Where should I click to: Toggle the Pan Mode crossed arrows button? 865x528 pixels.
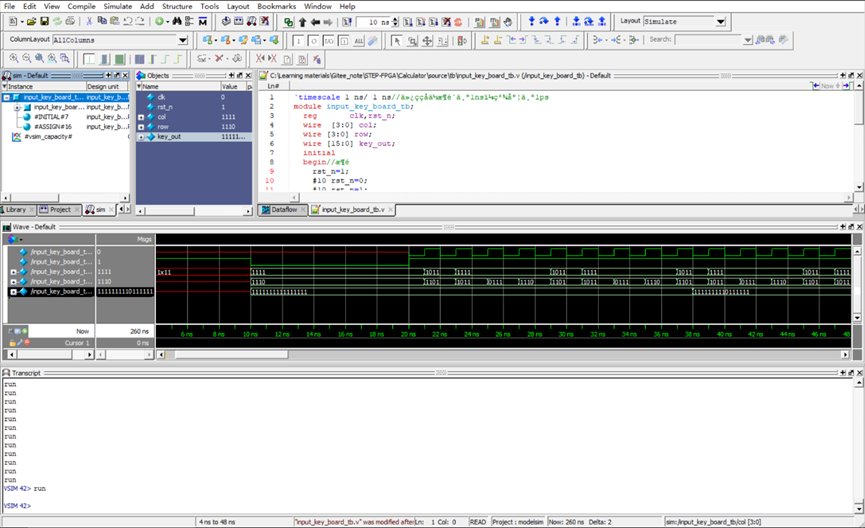tap(427, 41)
